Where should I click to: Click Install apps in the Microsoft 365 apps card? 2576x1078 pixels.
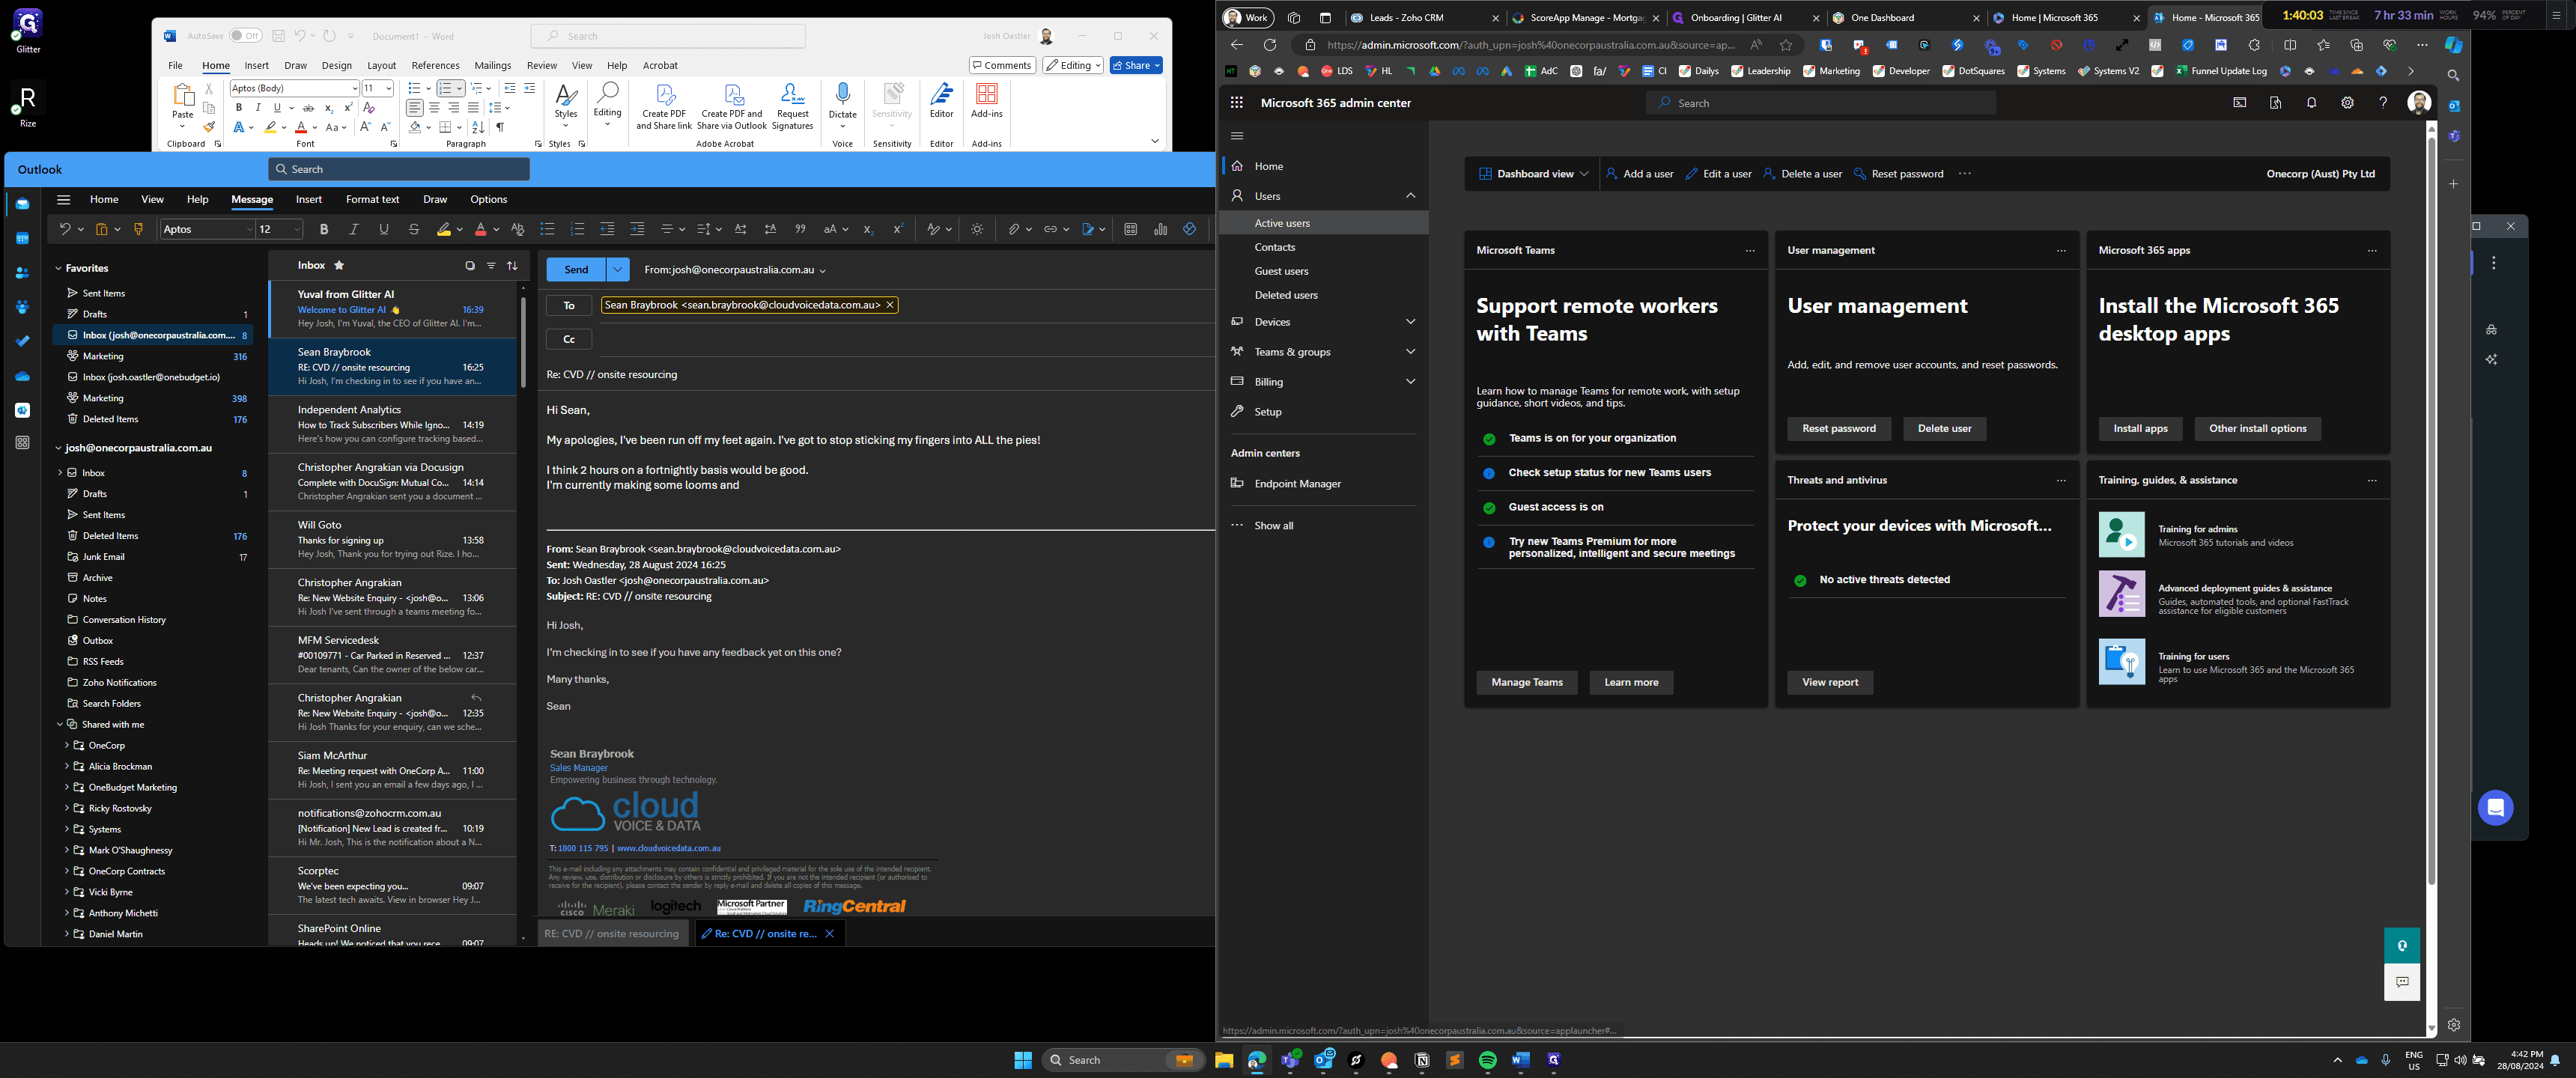point(2140,429)
